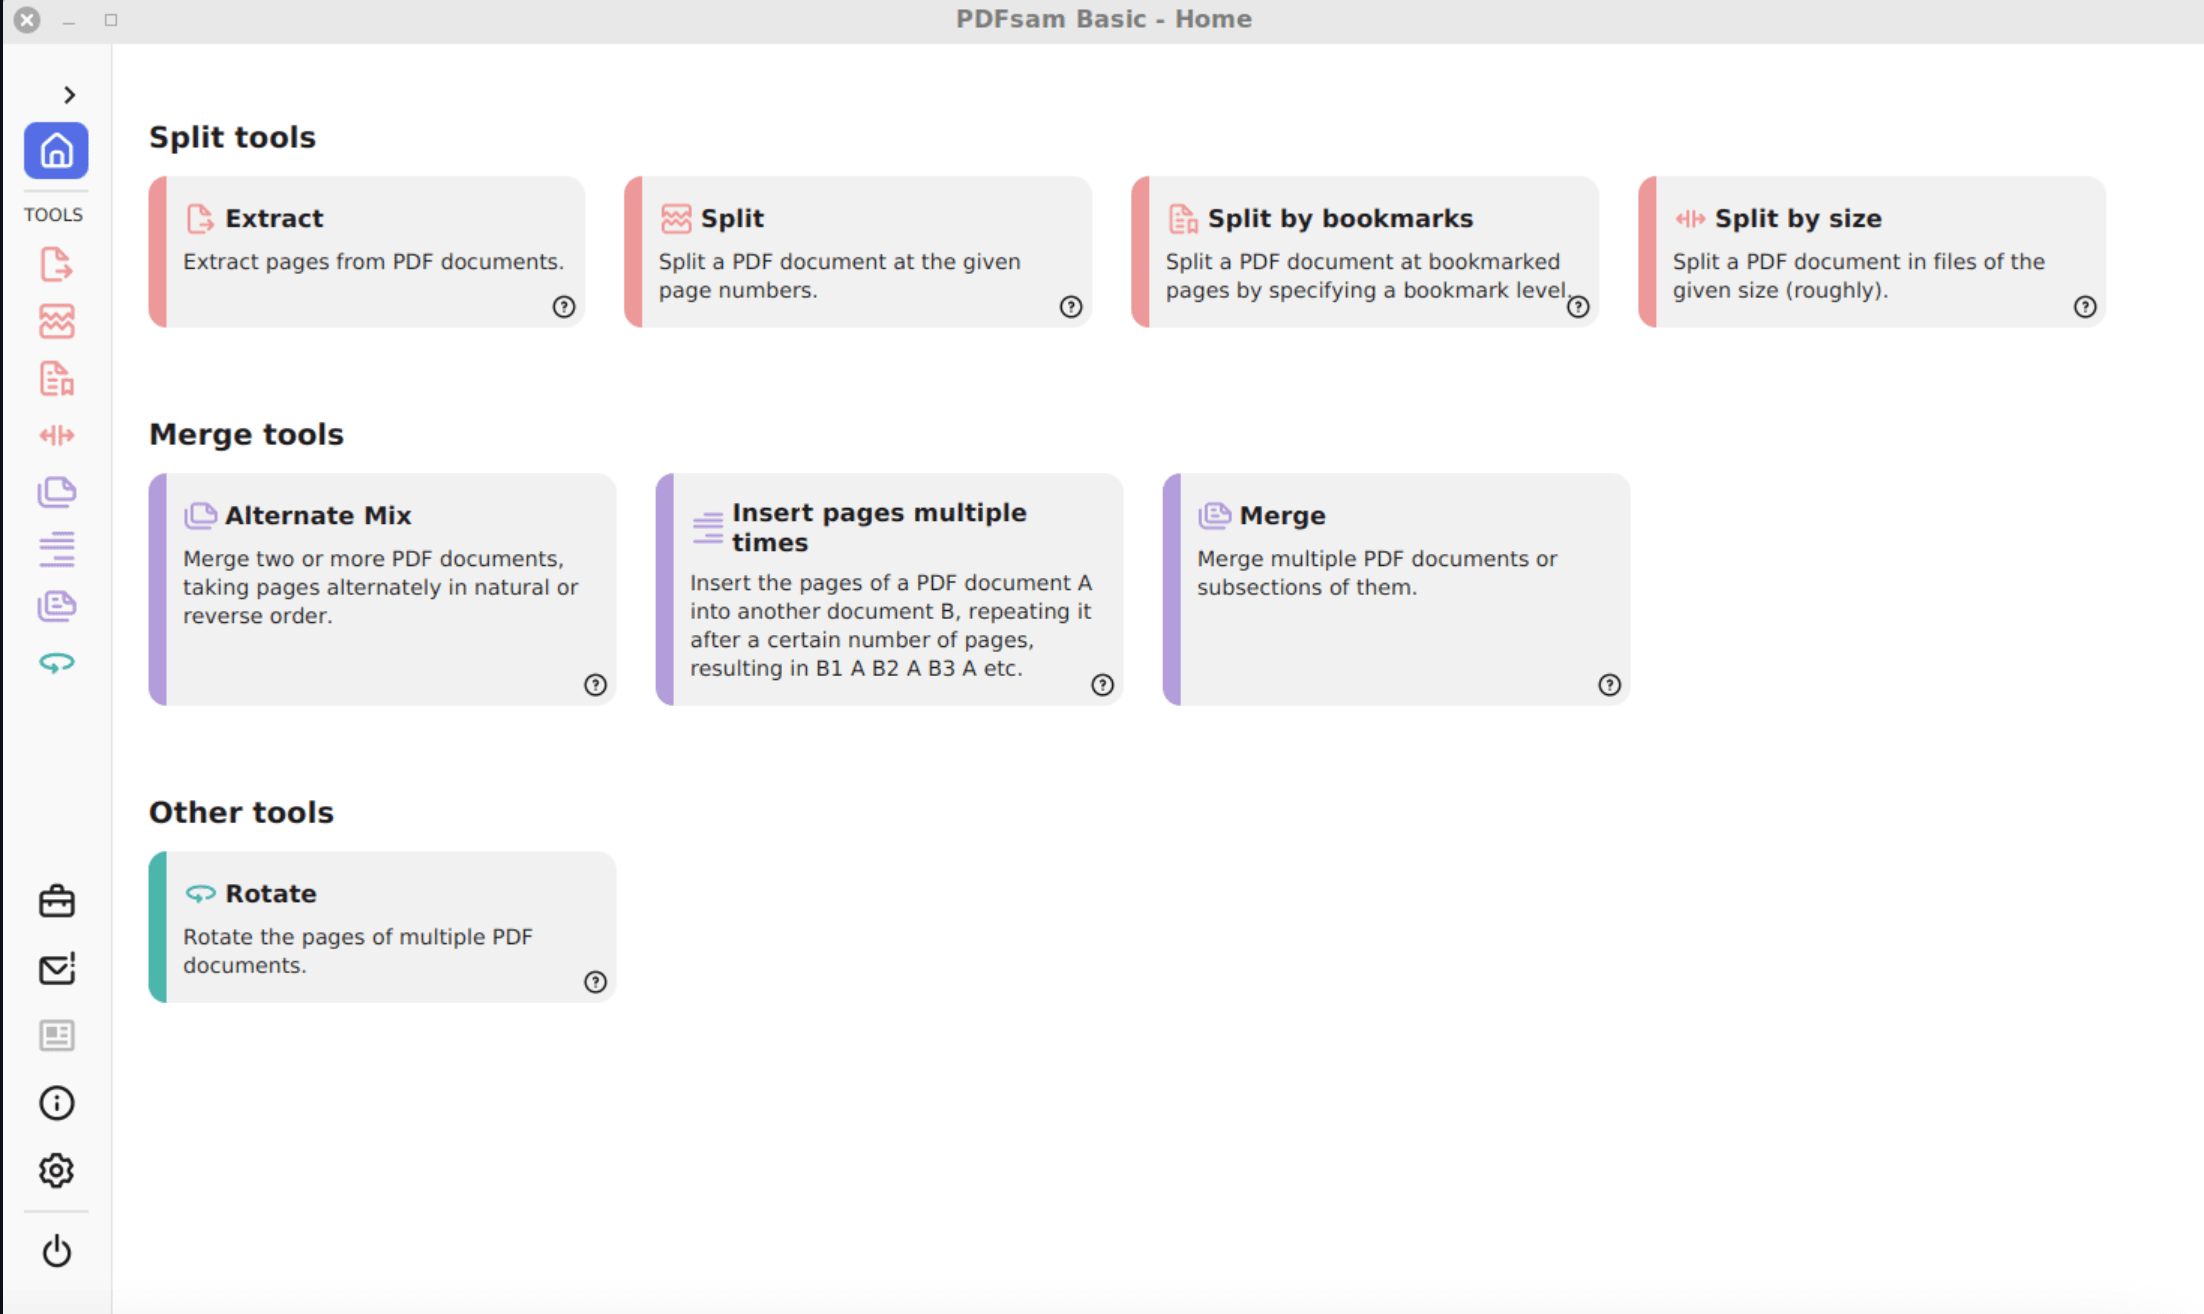Open the Insert pages multiple times card
This screenshot has width=2204, height=1314.
pos(889,589)
